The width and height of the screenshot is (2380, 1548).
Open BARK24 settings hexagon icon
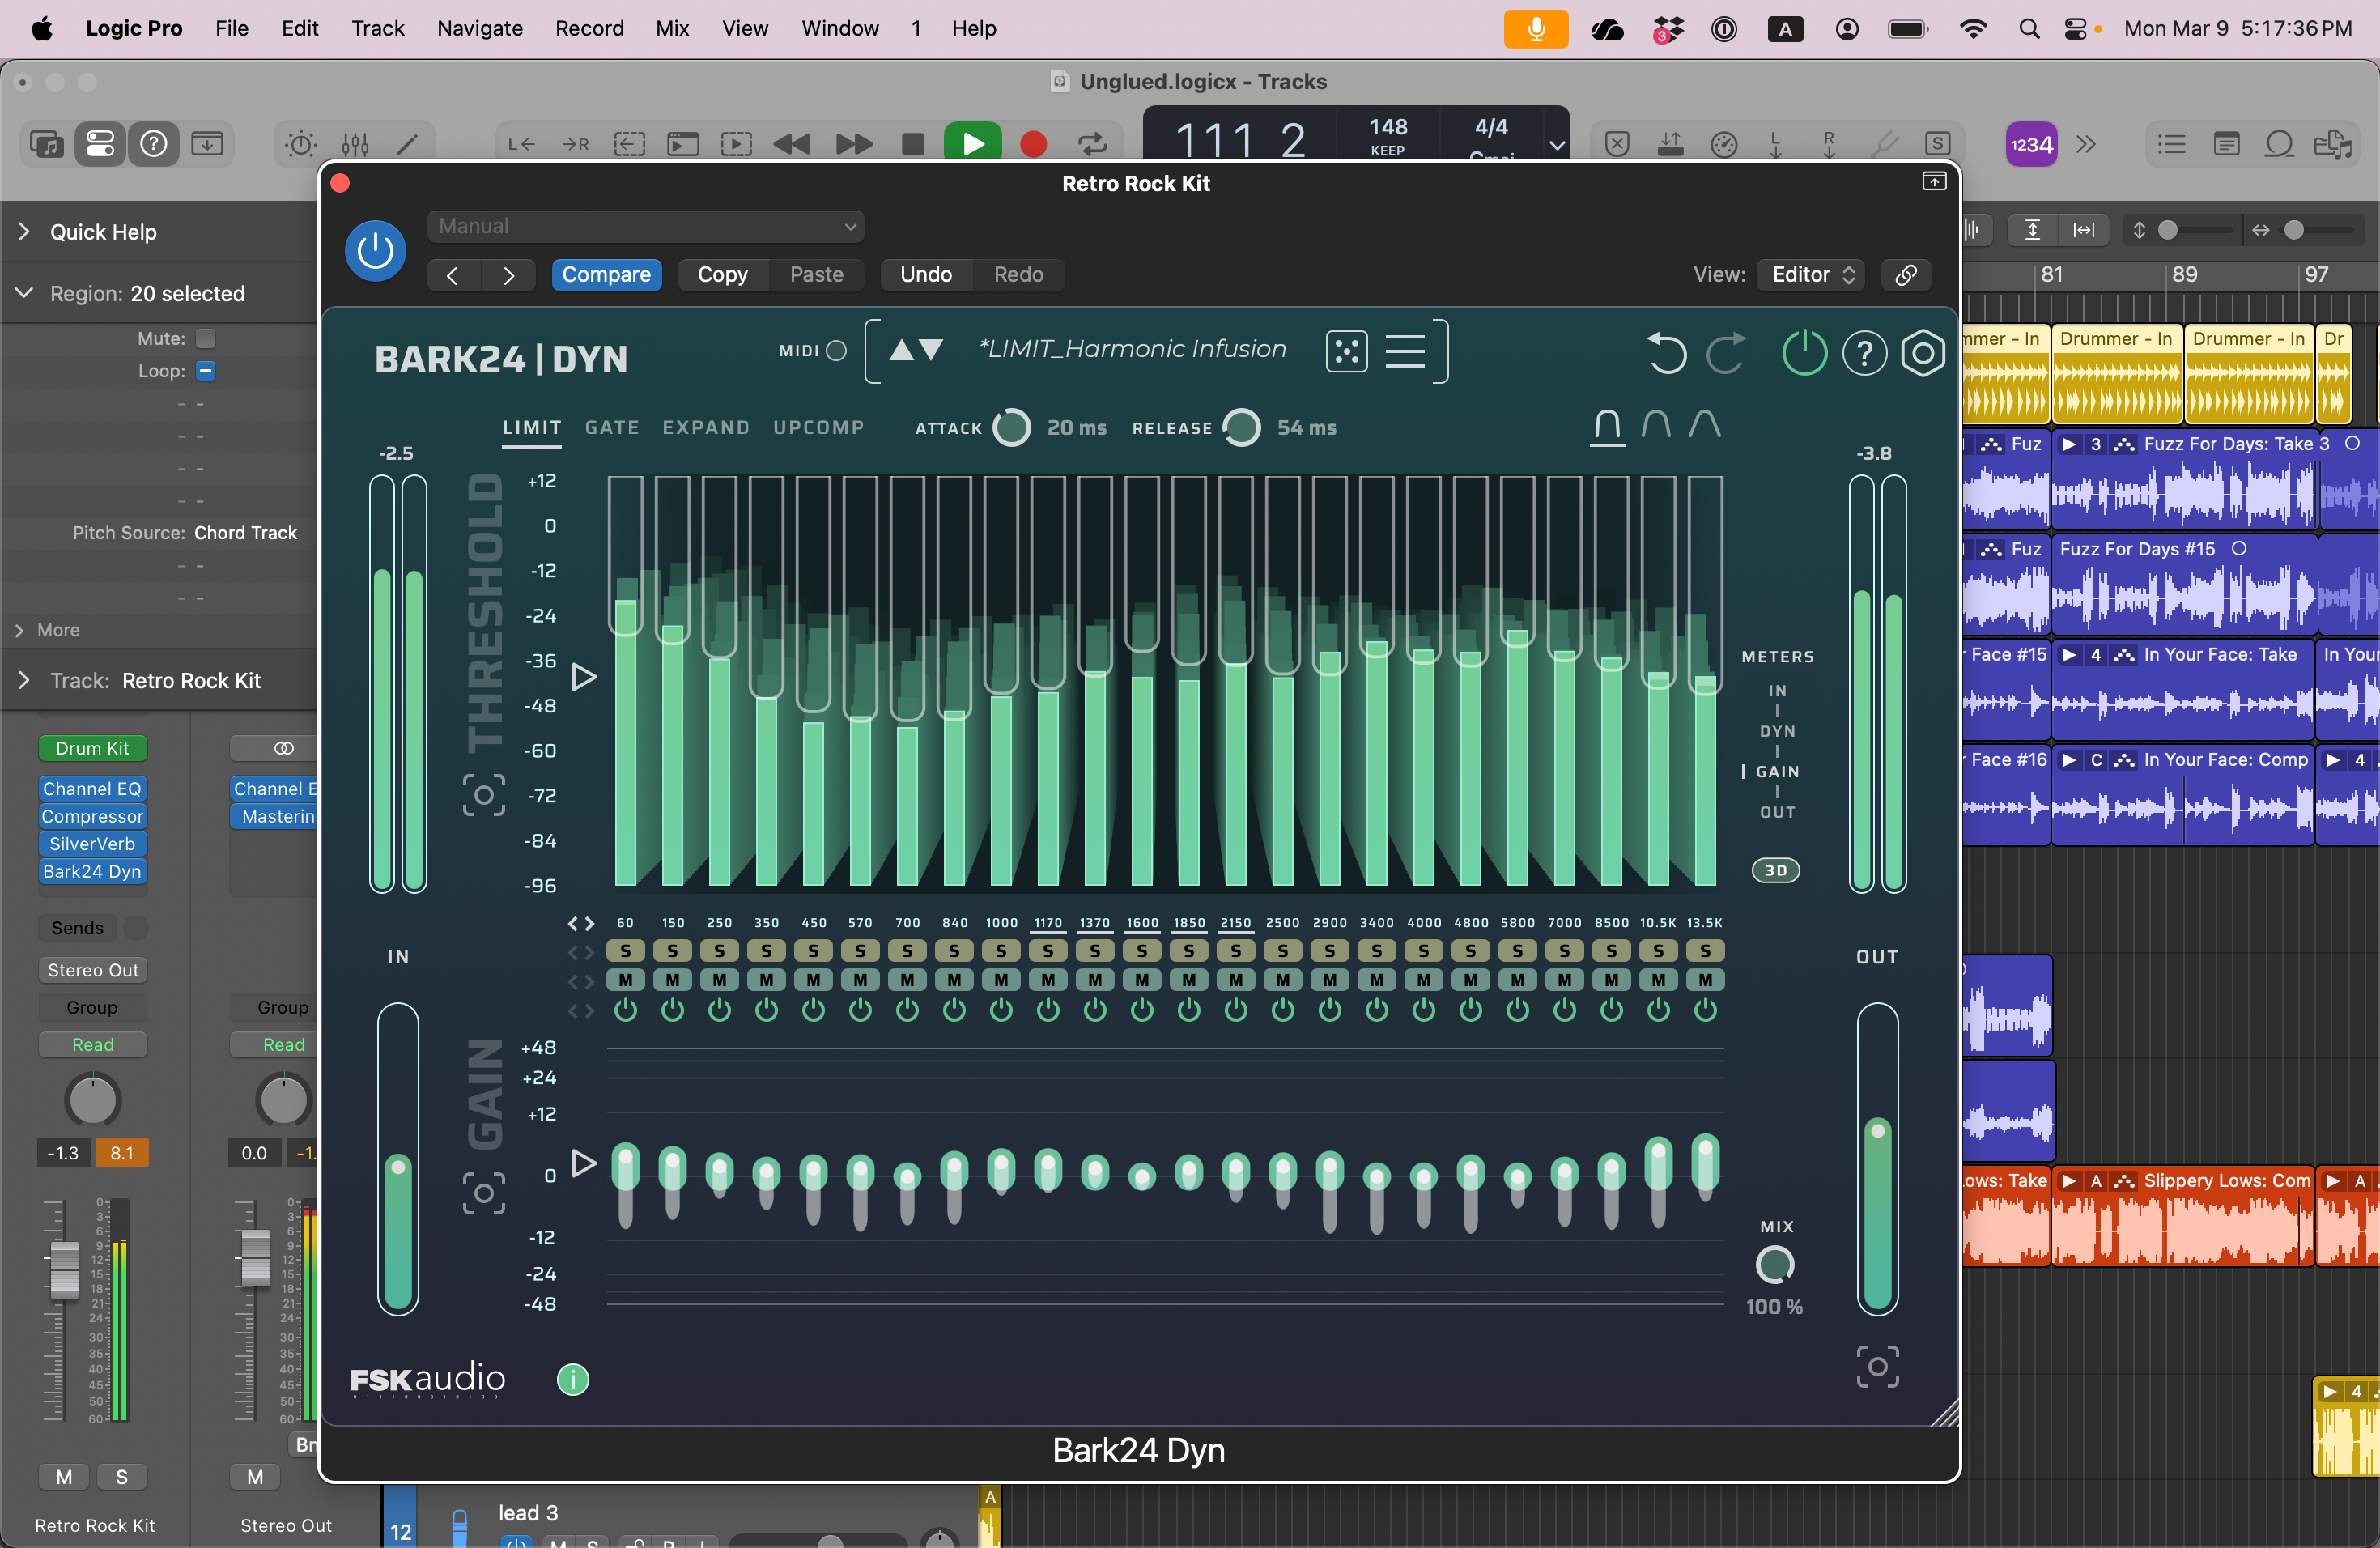click(x=1923, y=353)
